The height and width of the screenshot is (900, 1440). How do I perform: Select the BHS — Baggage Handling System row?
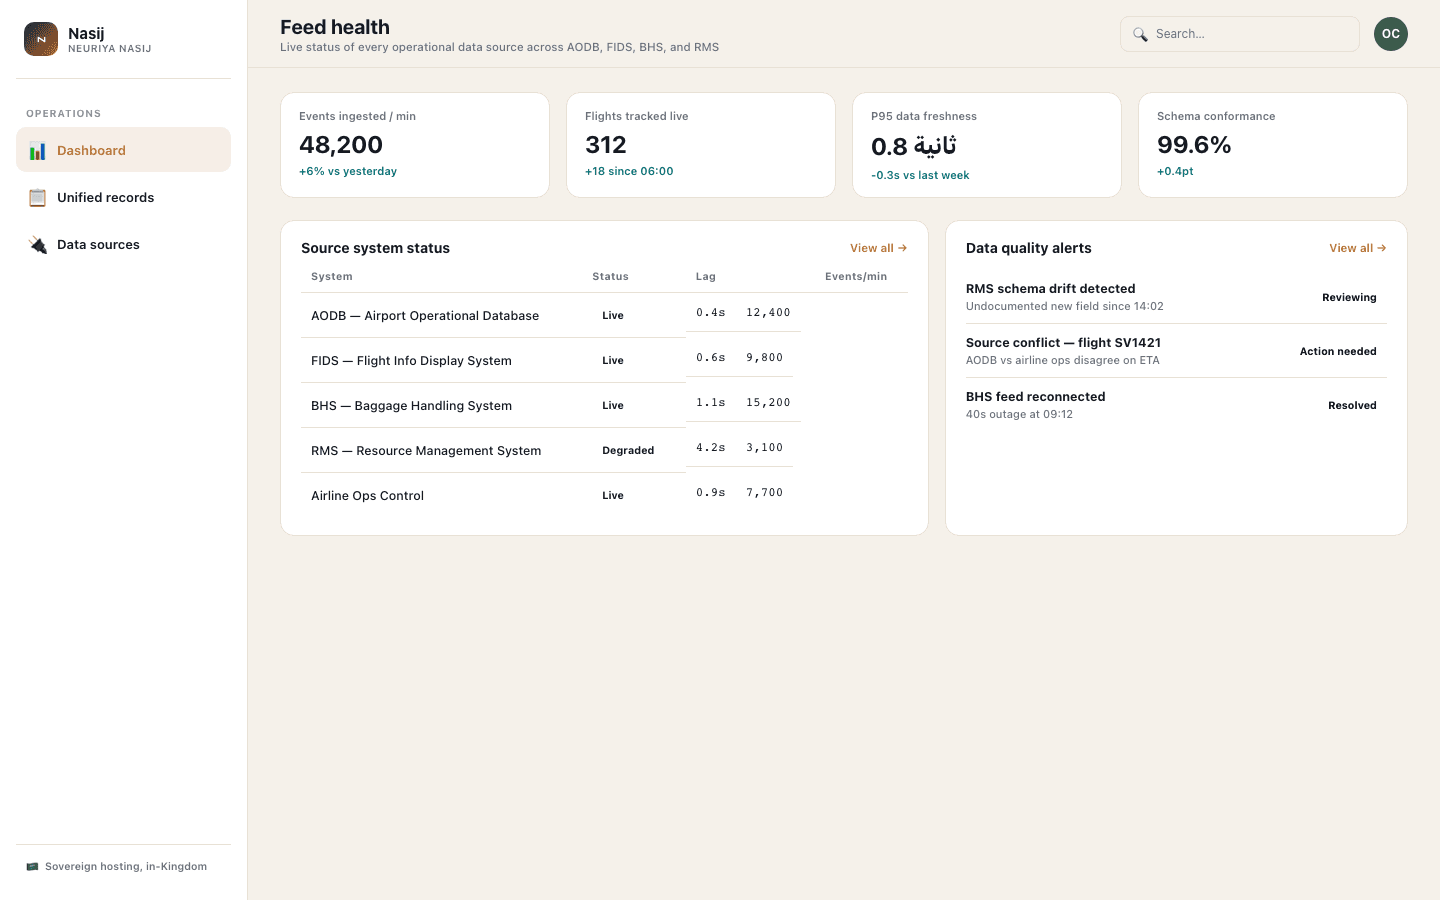[x=604, y=405]
